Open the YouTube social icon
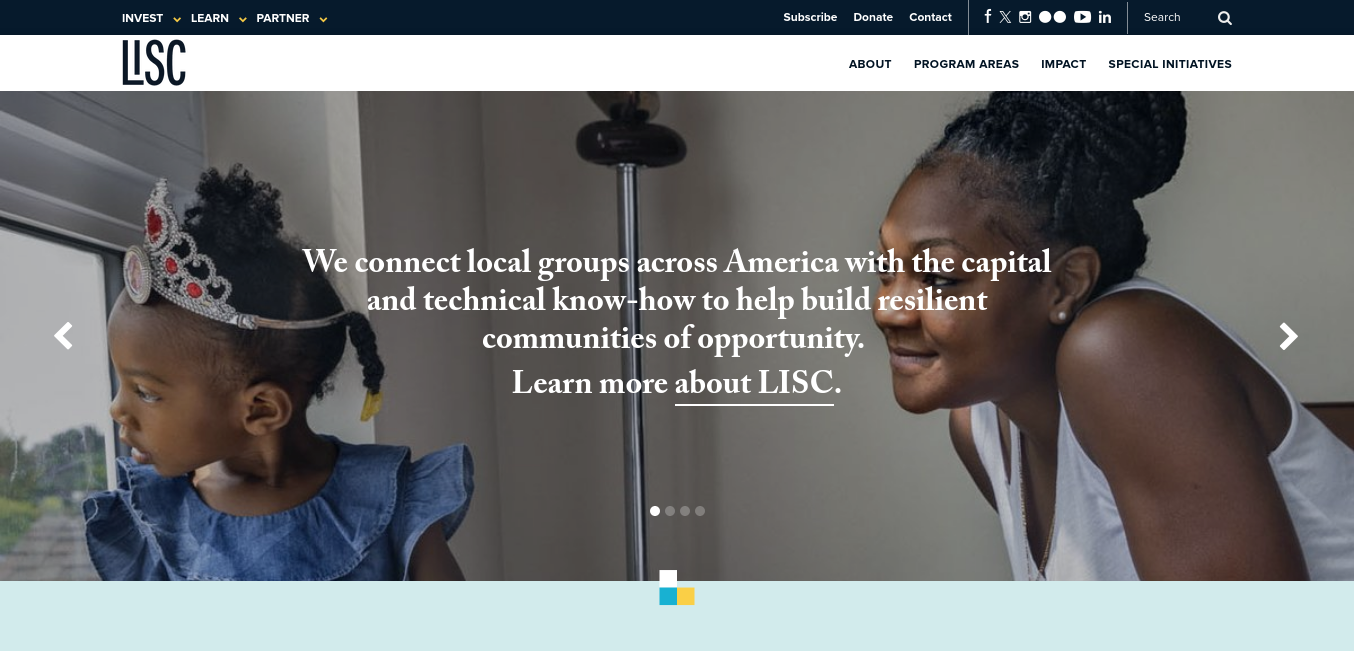The image size is (1366, 651). tap(1082, 17)
